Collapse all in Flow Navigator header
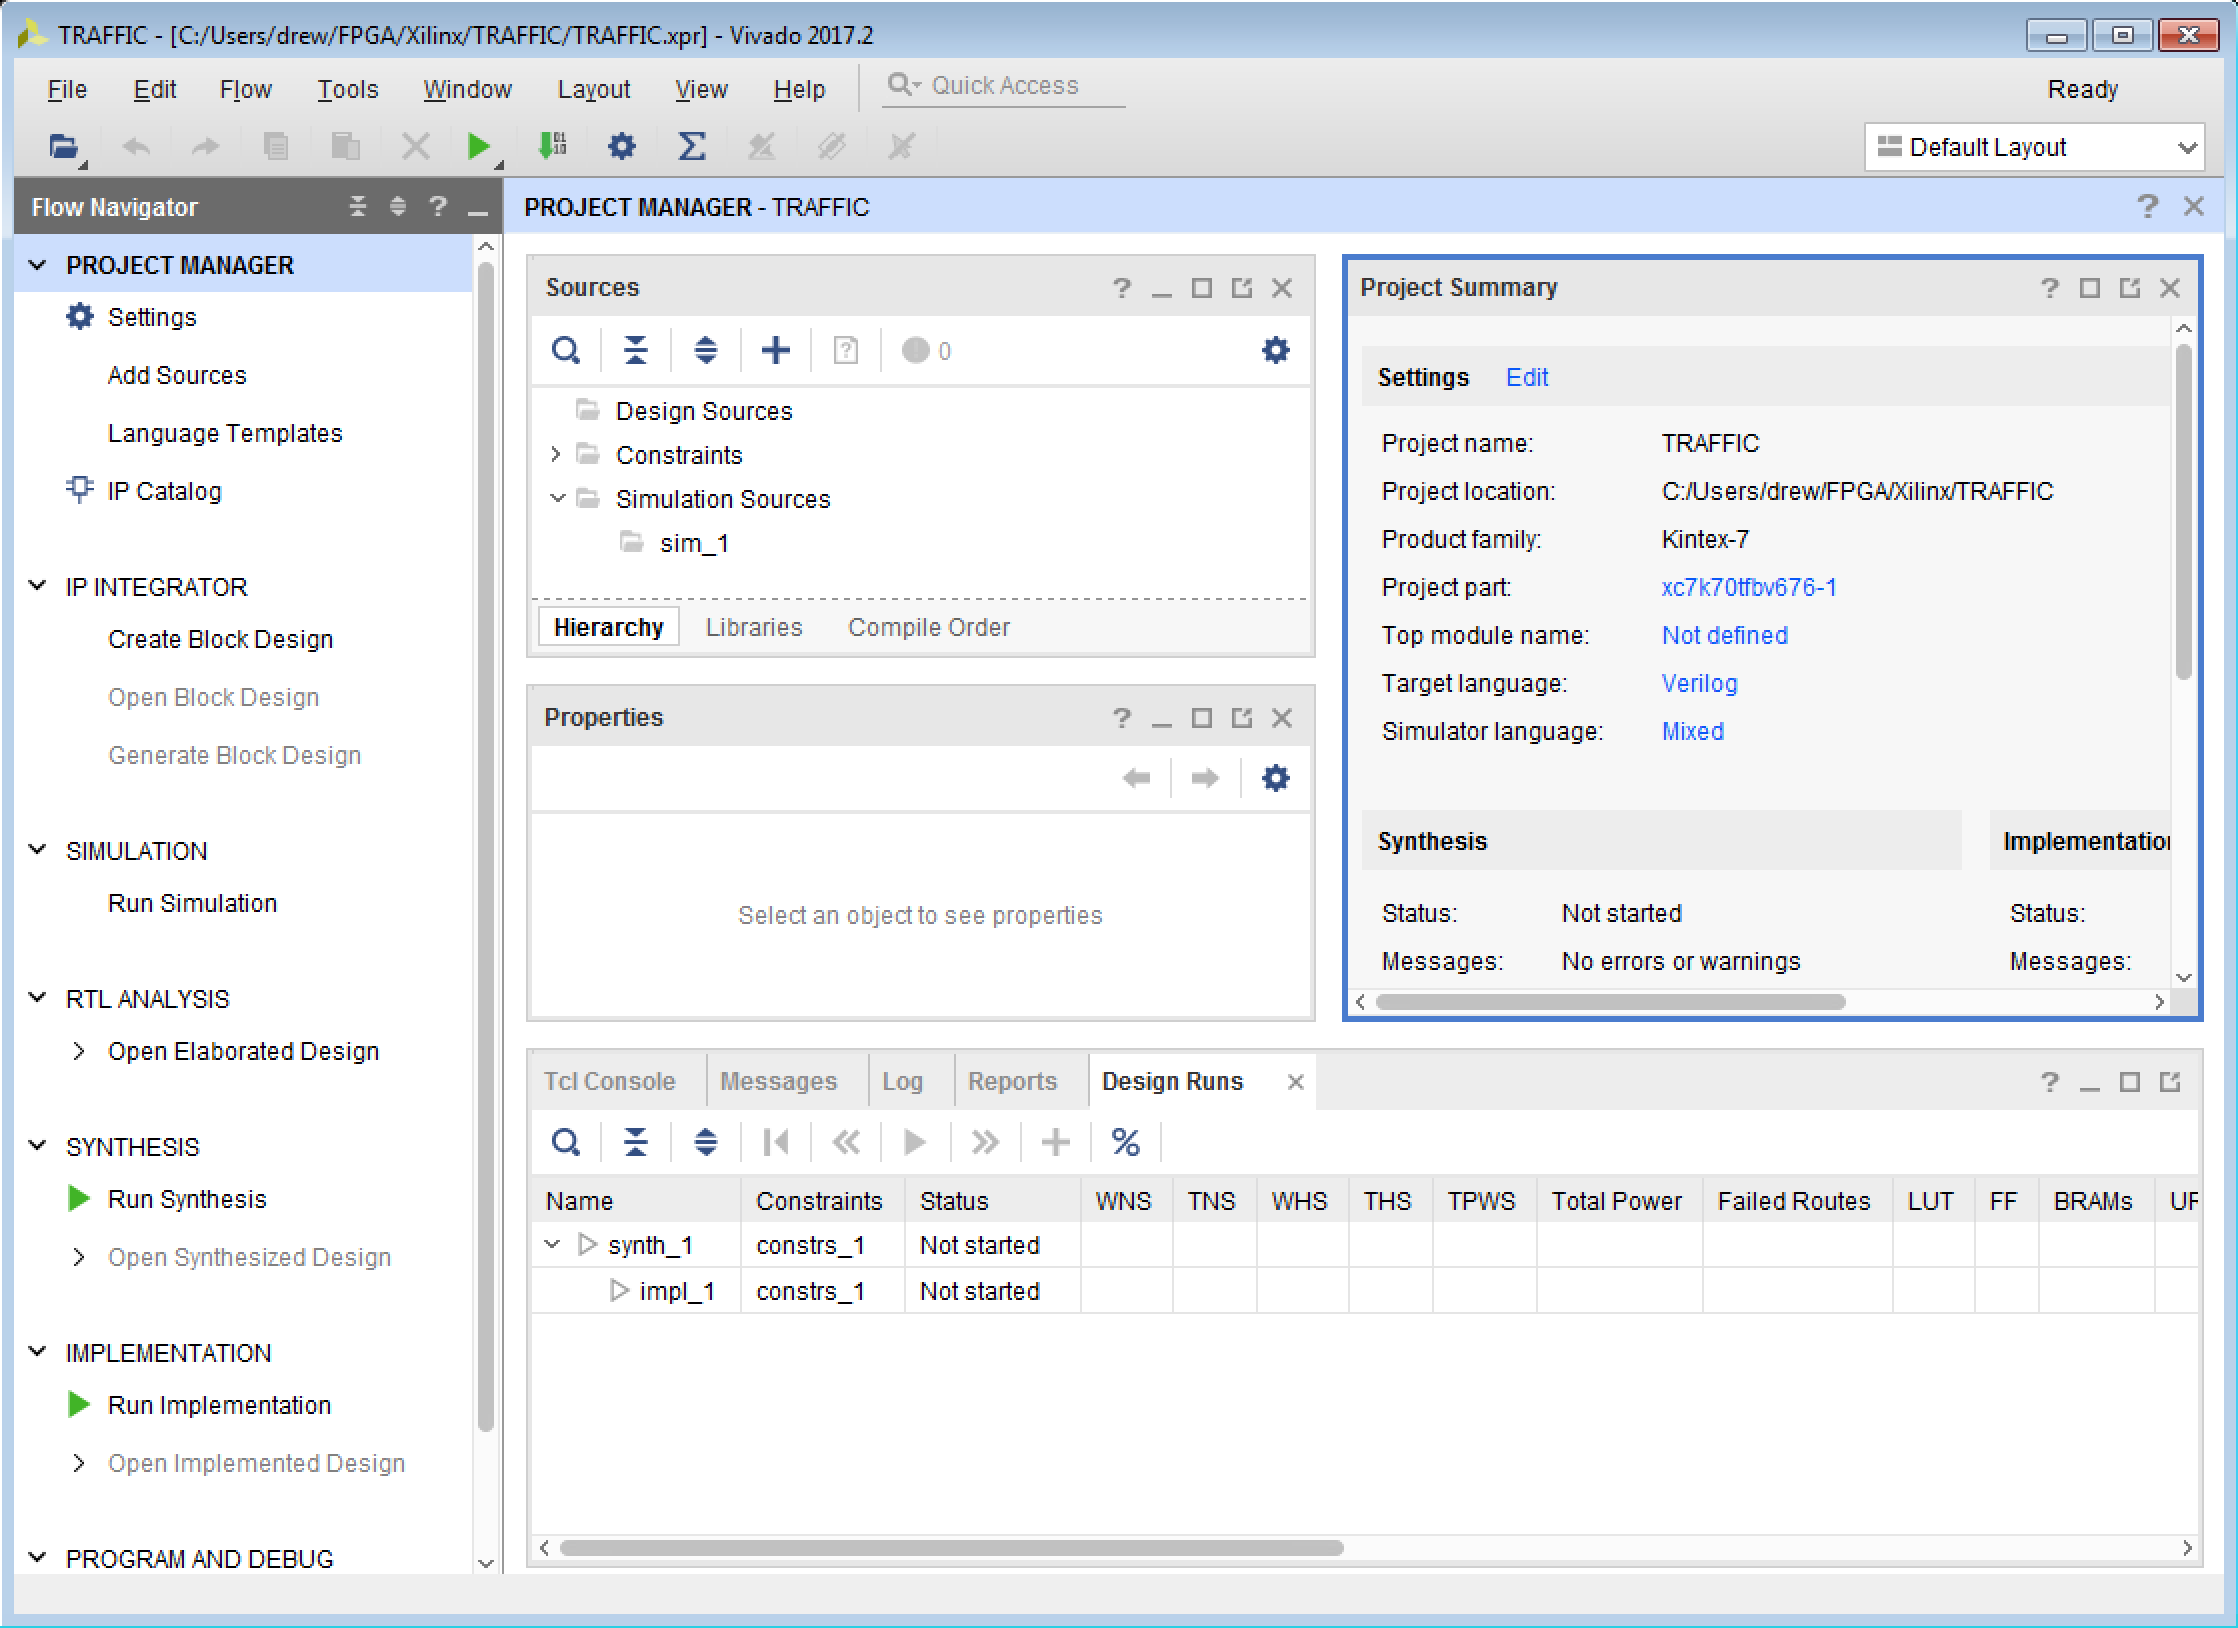Screen dimensions: 2238x1628 pos(358,207)
